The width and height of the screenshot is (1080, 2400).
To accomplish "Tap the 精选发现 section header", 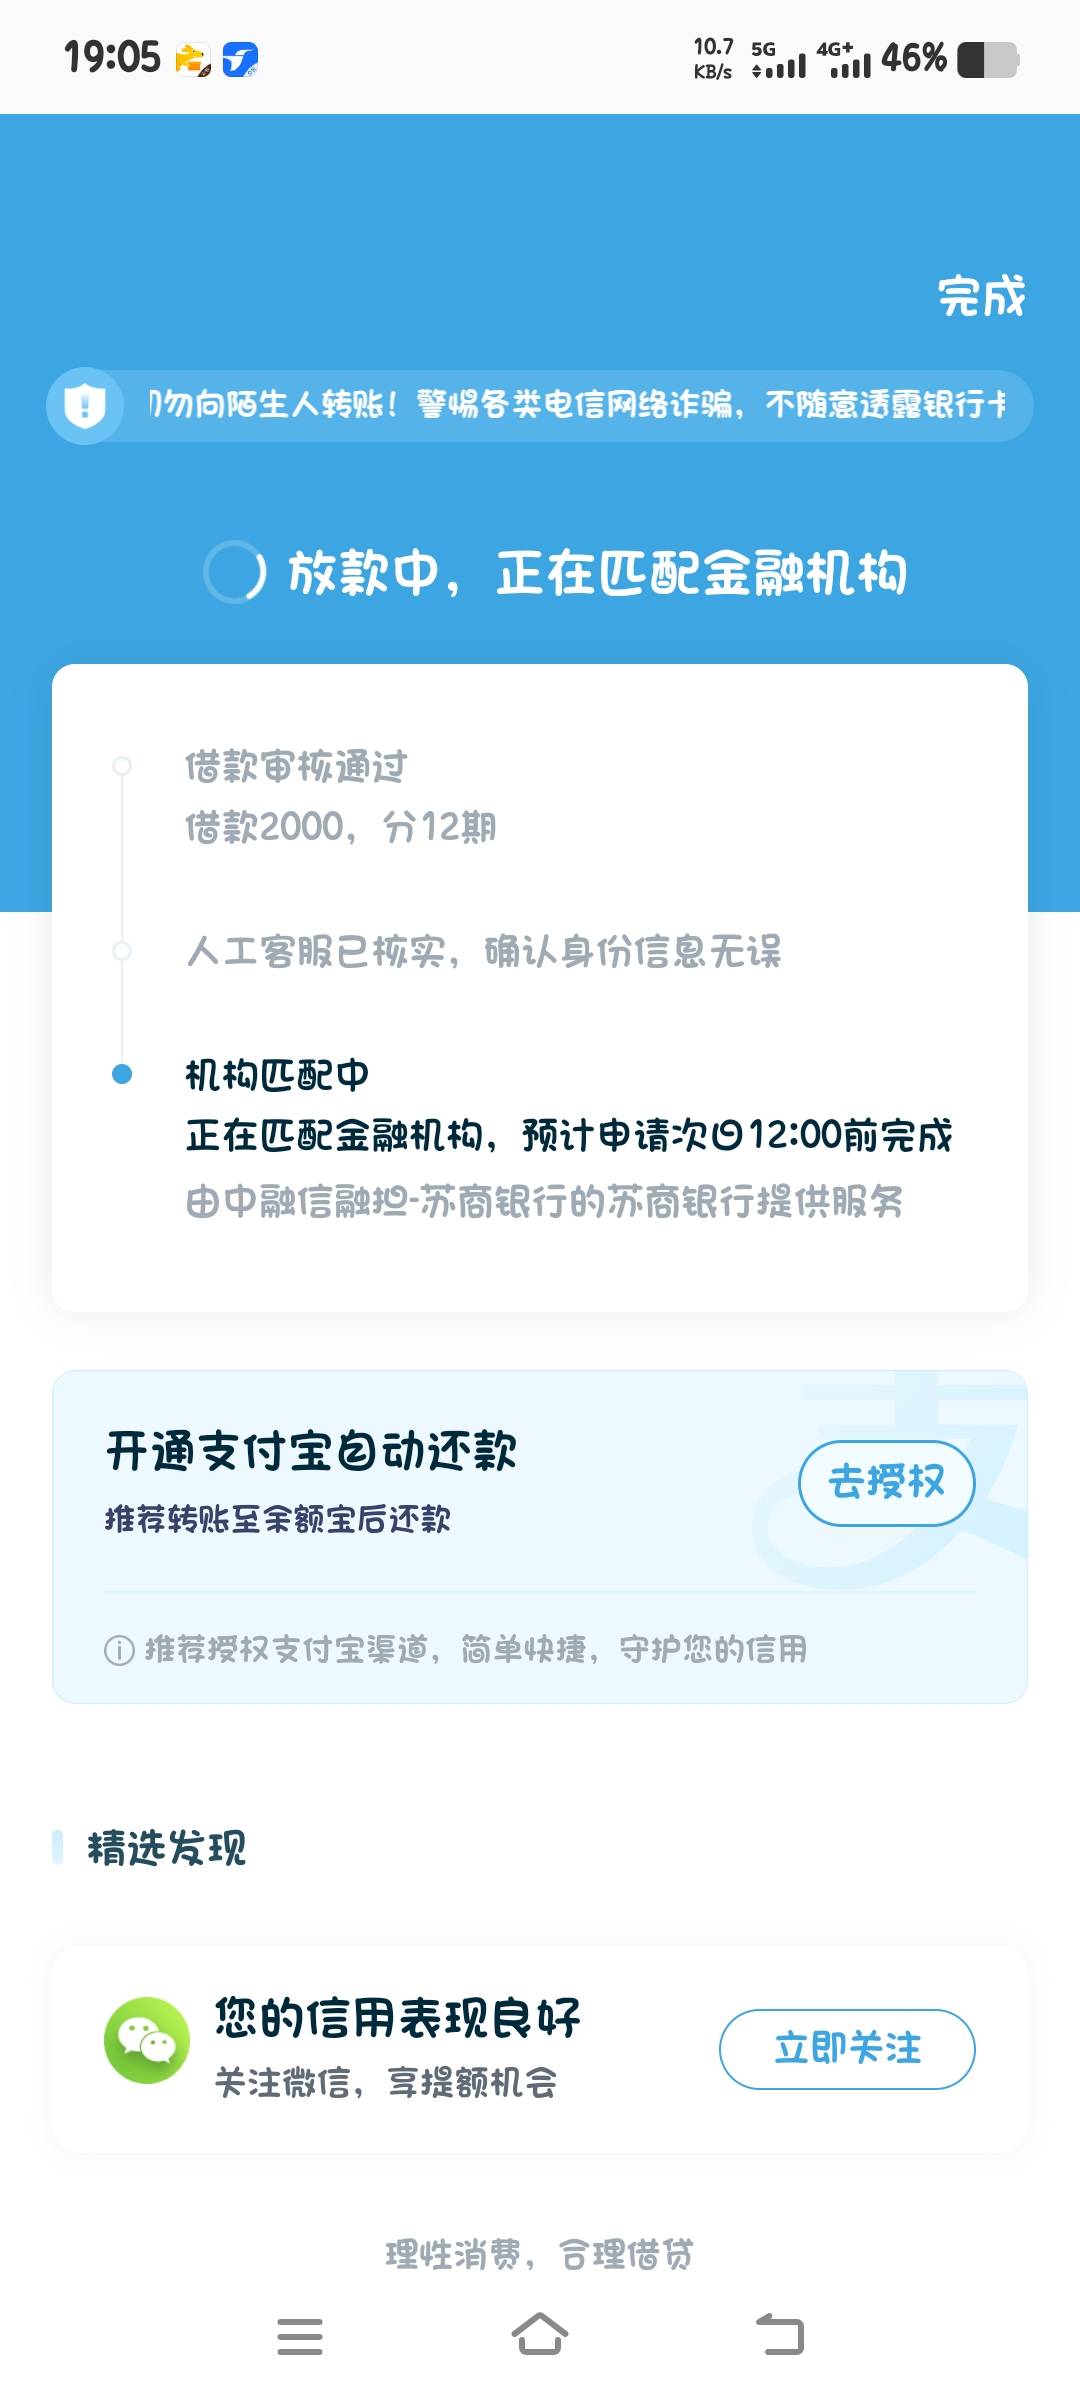I will 167,1848.
